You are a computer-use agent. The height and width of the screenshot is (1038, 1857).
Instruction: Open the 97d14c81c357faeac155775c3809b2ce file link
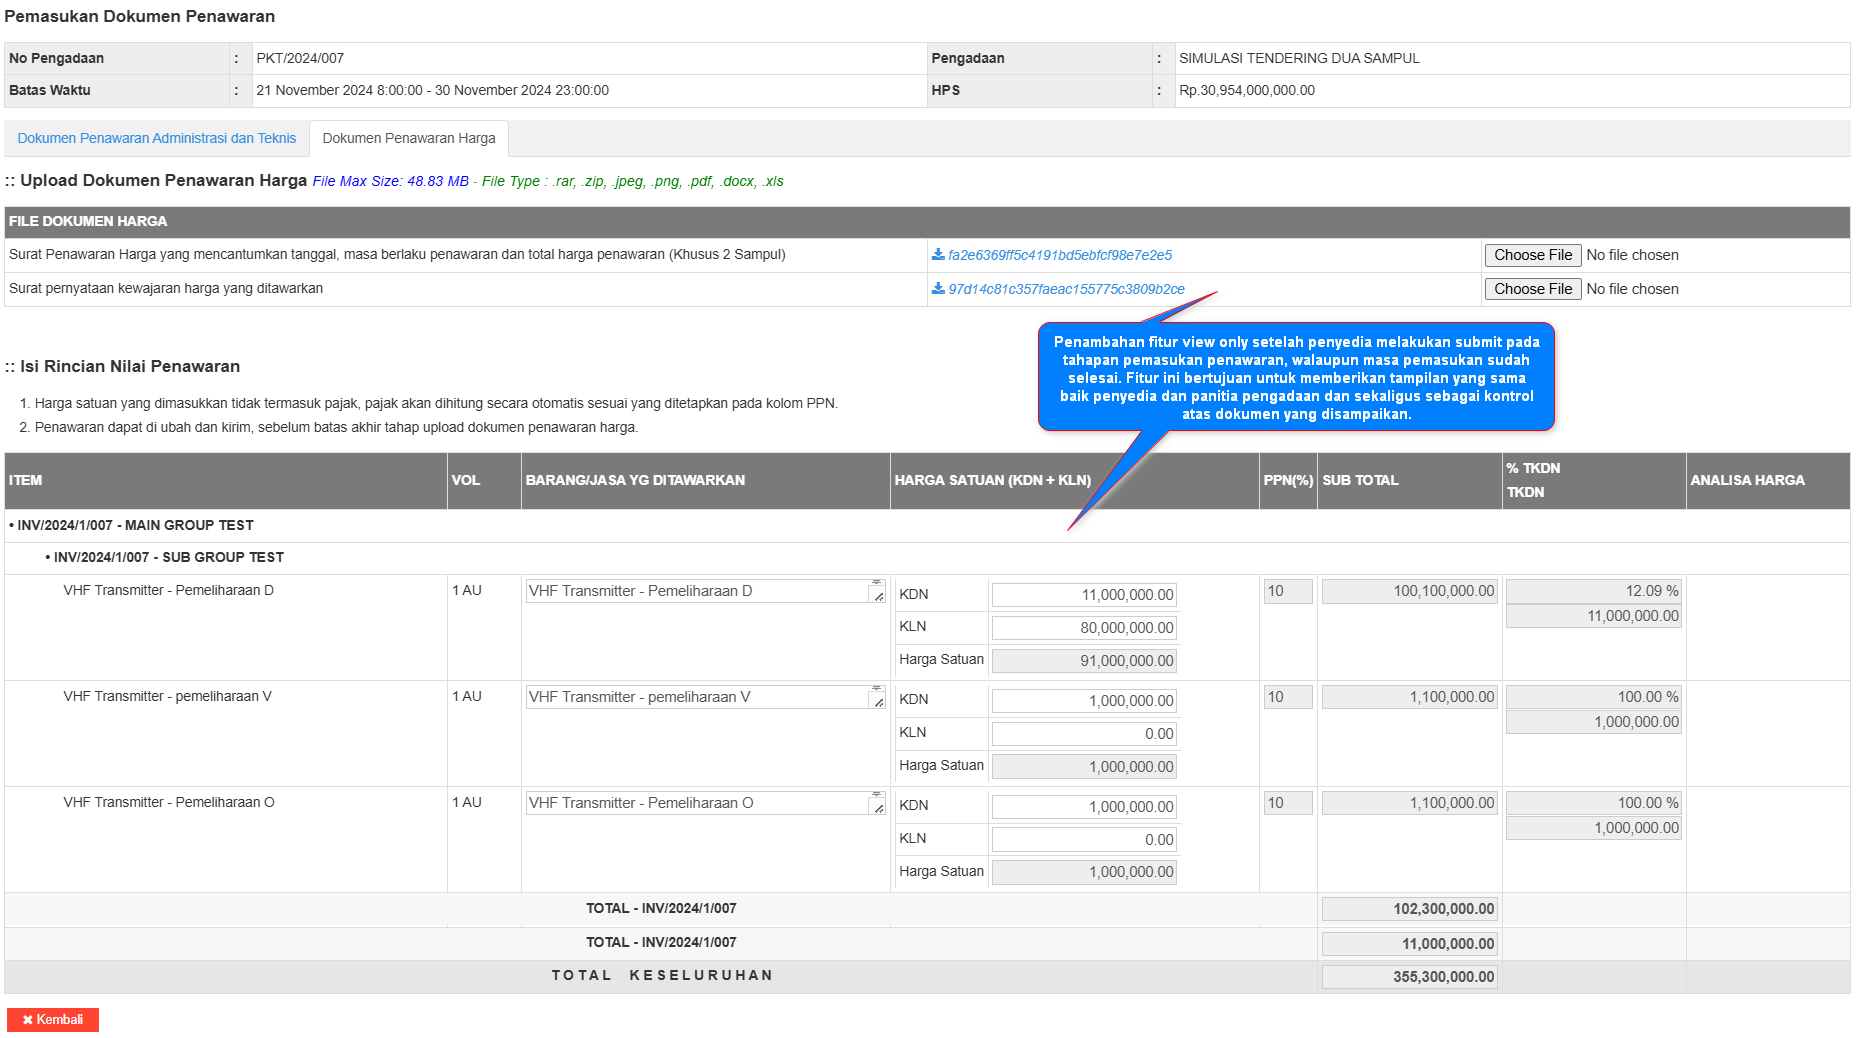pos(1066,289)
